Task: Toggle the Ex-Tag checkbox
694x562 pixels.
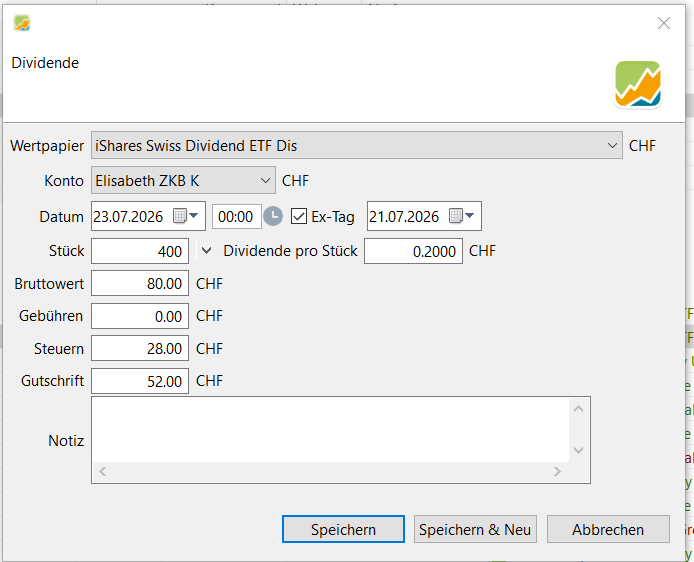Action: 299,216
